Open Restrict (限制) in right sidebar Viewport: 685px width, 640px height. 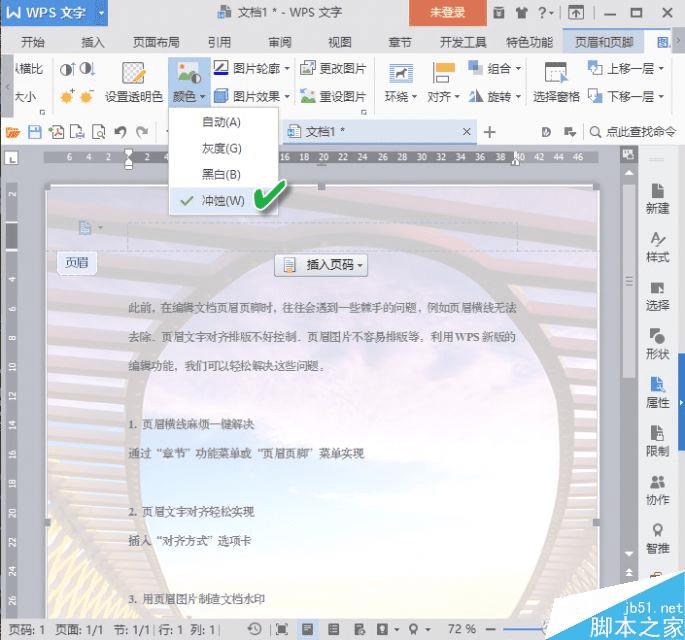tap(657, 442)
